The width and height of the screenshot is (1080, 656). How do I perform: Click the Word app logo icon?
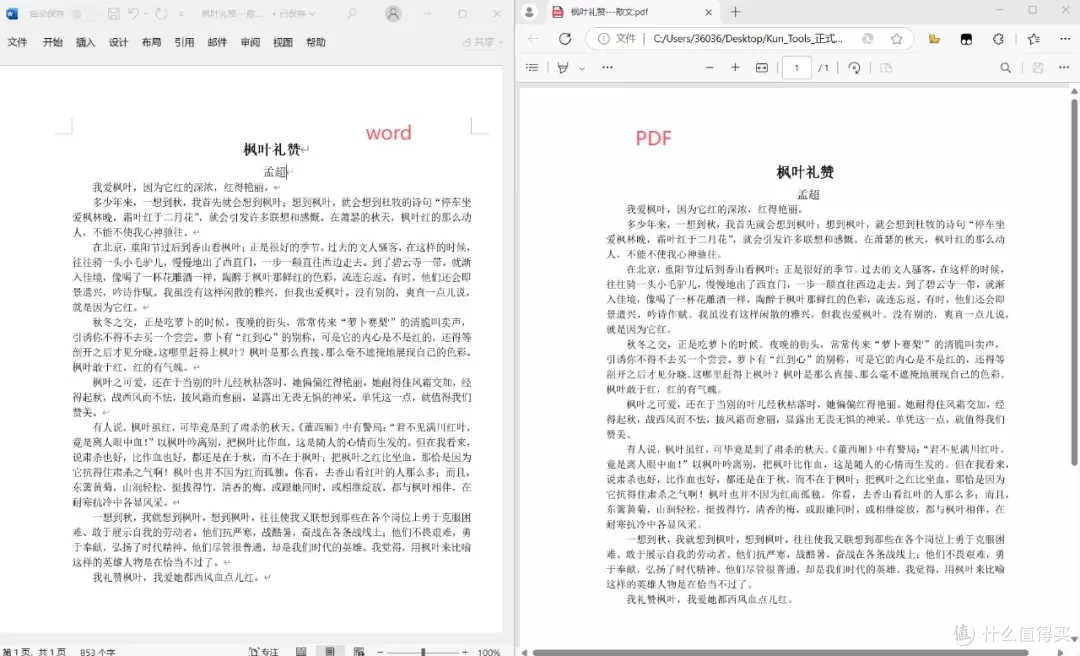[x=12, y=13]
